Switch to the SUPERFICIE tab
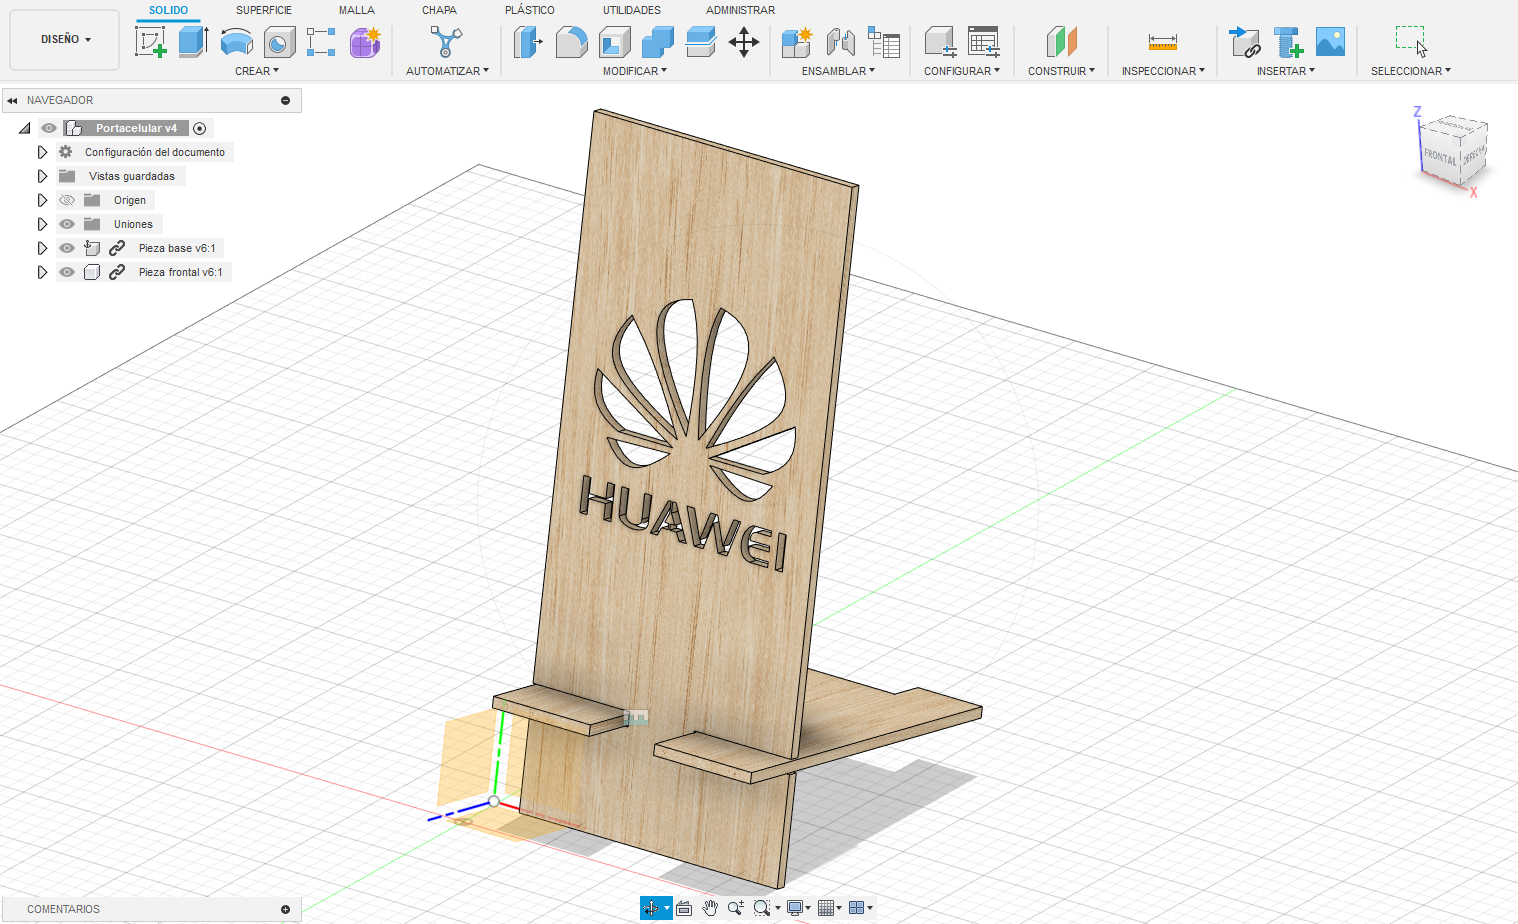 264,10
